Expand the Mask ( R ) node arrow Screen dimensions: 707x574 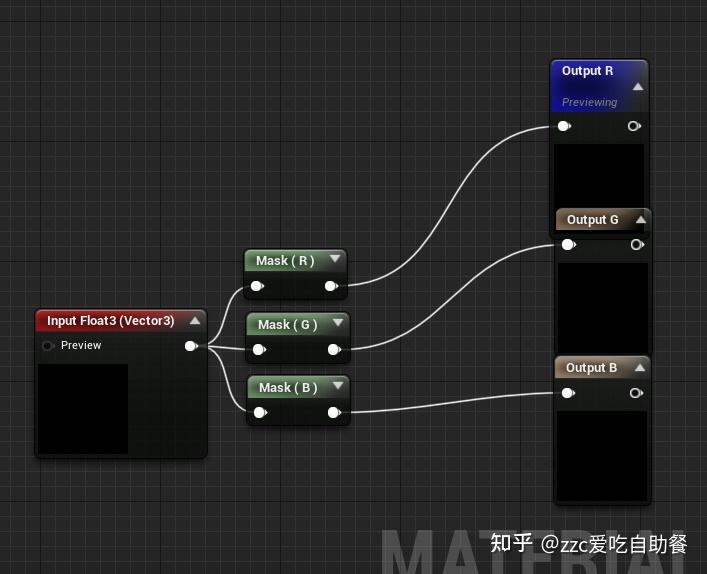pyautogui.click(x=335, y=259)
